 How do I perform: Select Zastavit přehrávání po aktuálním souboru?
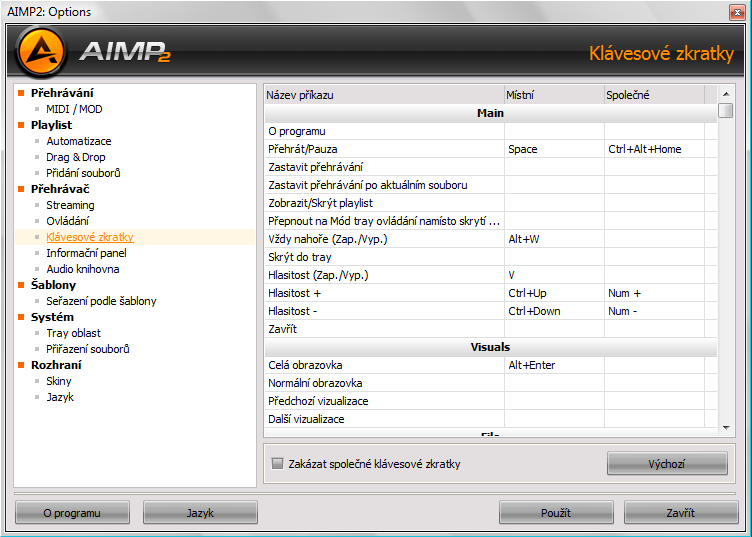pyautogui.click(x=491, y=185)
